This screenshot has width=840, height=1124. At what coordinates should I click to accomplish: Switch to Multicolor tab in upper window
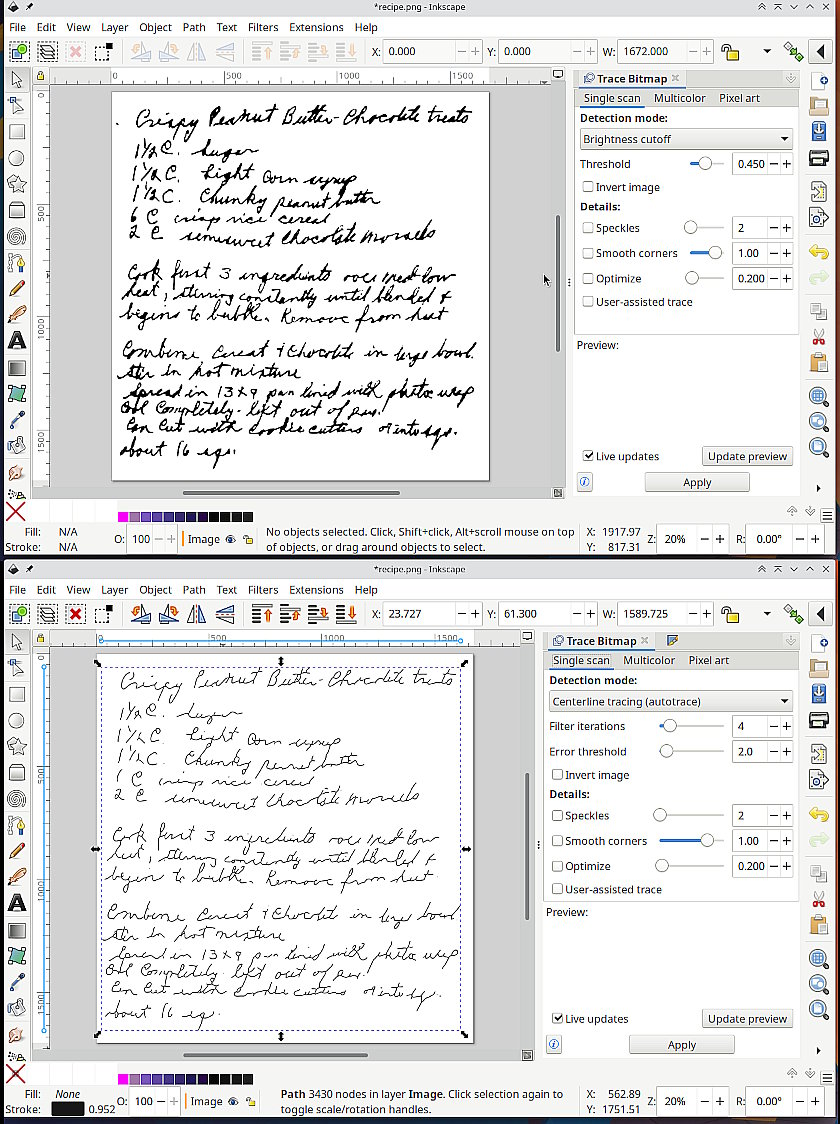point(679,98)
